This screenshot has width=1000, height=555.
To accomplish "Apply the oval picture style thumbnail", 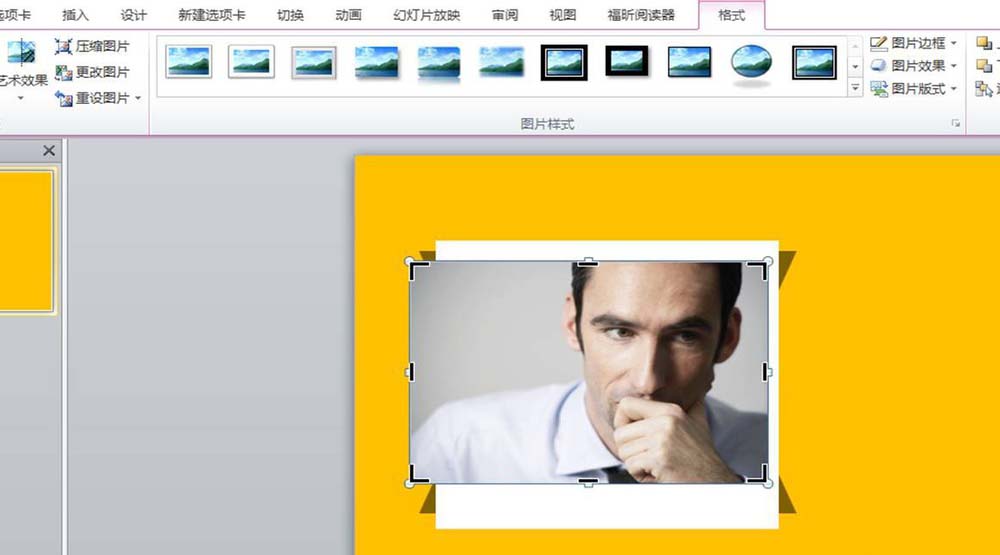I will (x=751, y=63).
